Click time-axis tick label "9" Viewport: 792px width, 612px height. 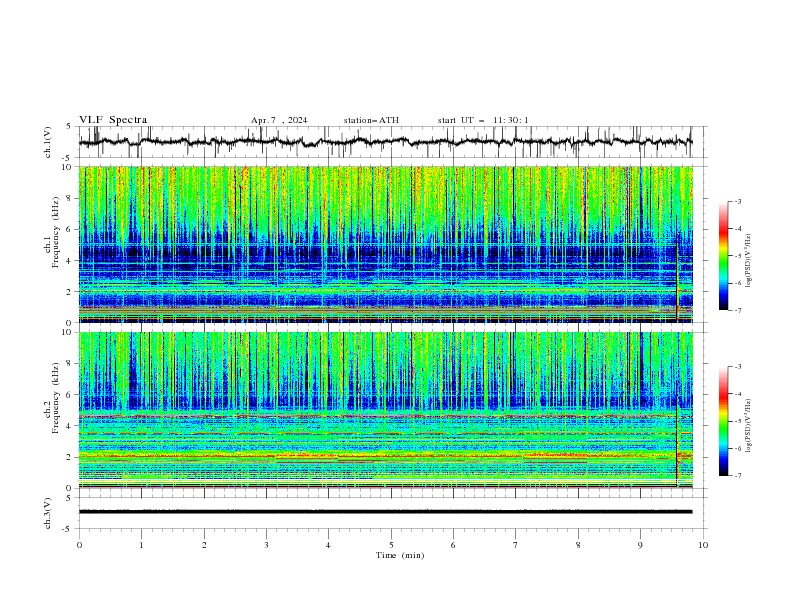click(640, 545)
